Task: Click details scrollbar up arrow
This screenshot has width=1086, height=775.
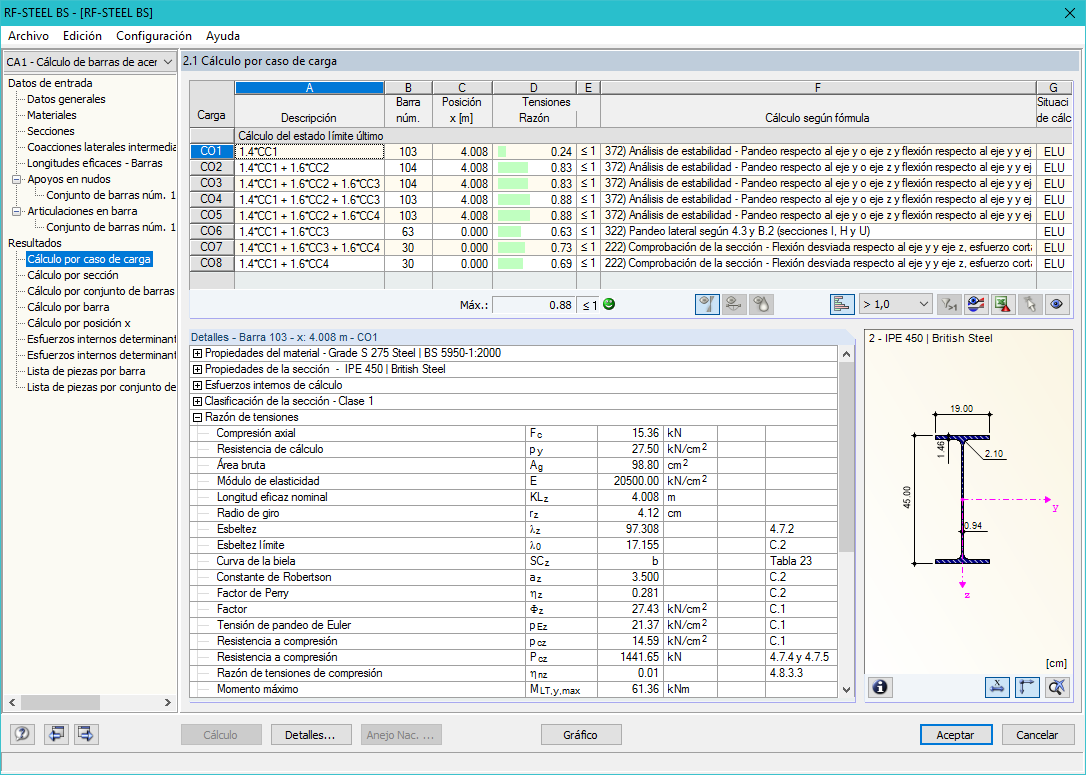Action: 846,354
